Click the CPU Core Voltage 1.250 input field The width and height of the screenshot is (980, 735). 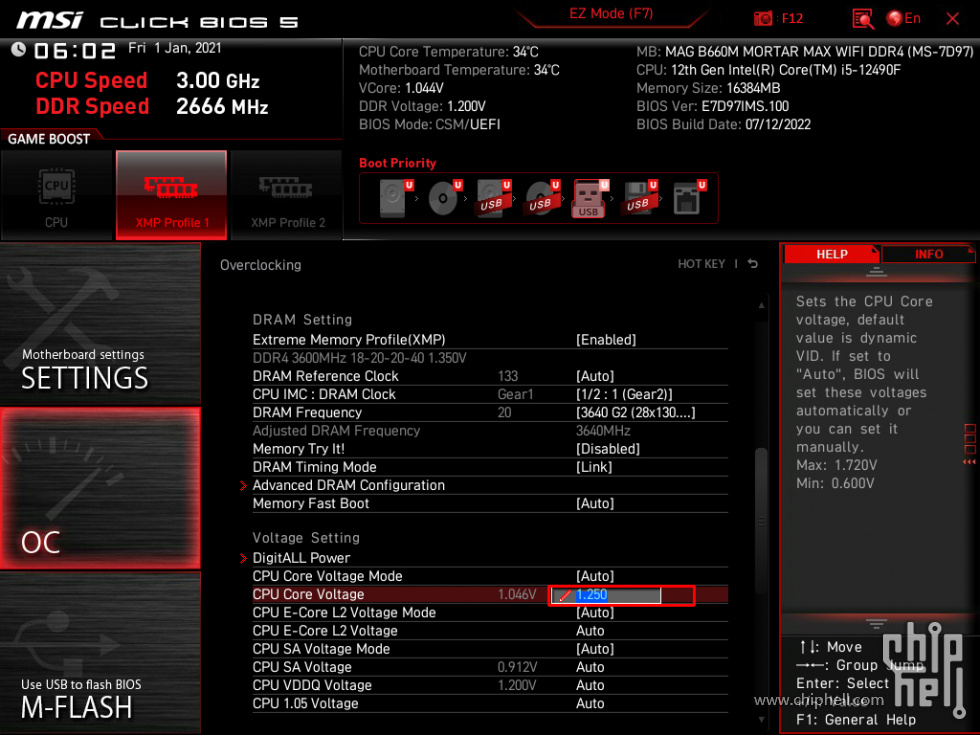click(x=606, y=595)
